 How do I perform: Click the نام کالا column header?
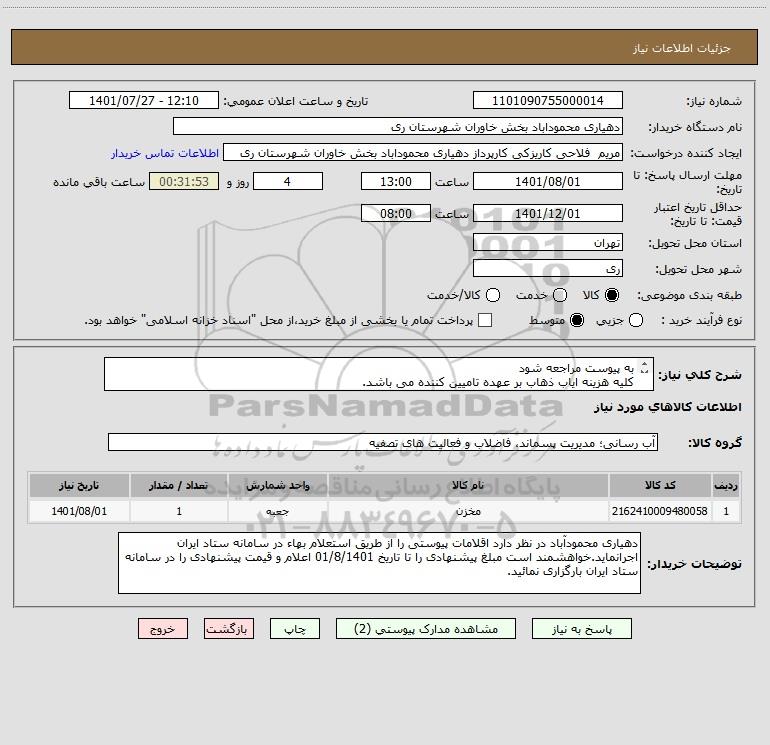coord(468,485)
